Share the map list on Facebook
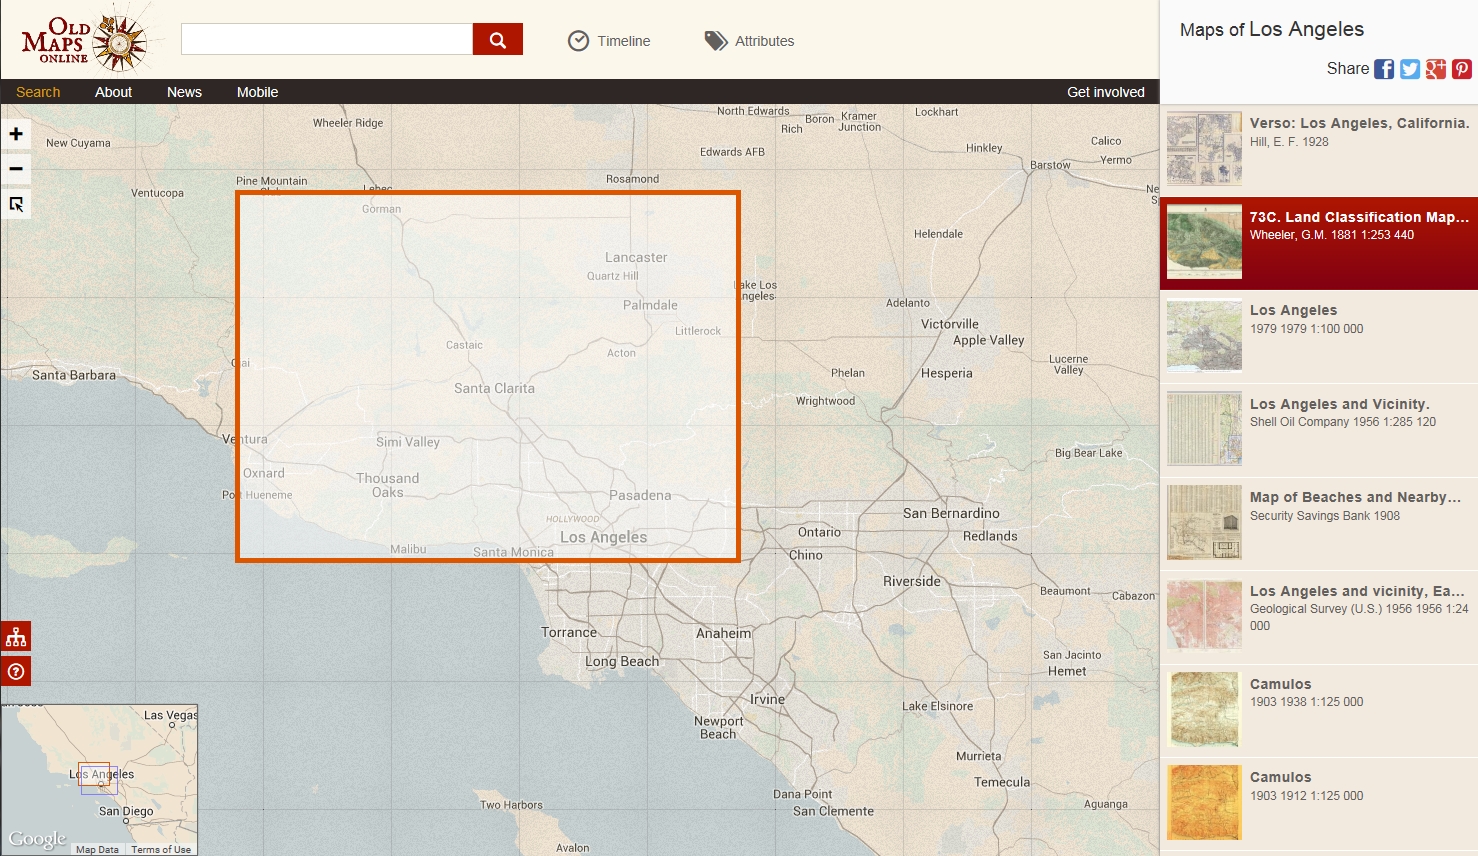1478x856 pixels. coord(1384,69)
